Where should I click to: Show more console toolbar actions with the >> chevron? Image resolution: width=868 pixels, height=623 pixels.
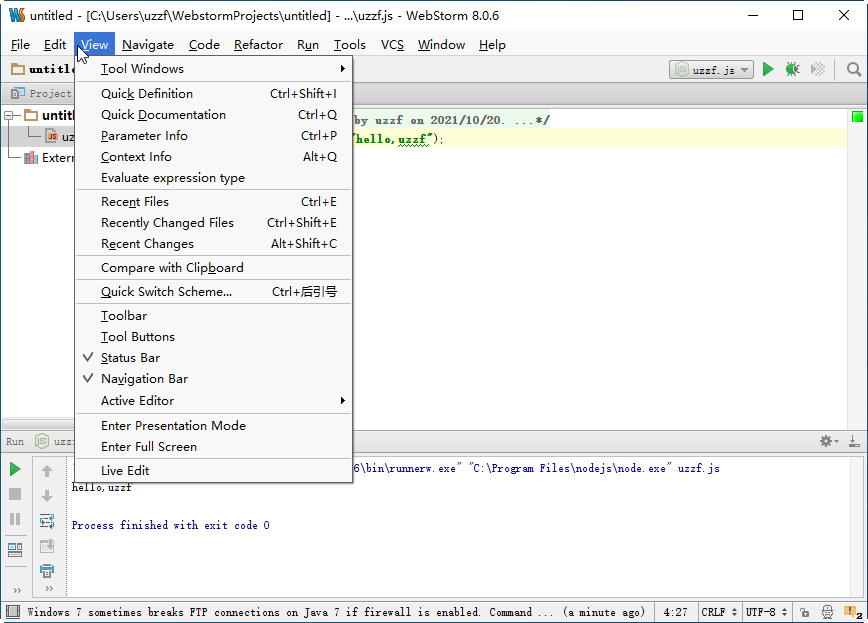[49, 588]
